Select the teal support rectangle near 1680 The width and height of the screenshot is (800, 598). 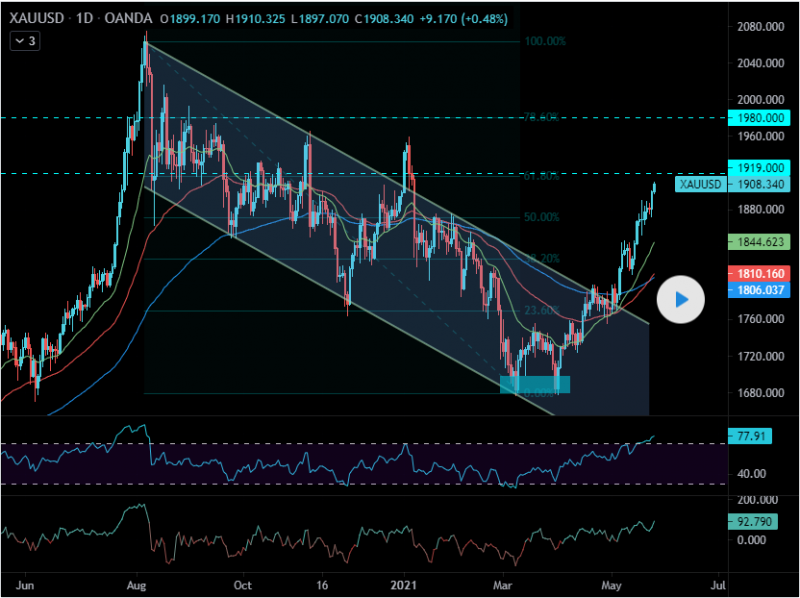click(x=535, y=384)
